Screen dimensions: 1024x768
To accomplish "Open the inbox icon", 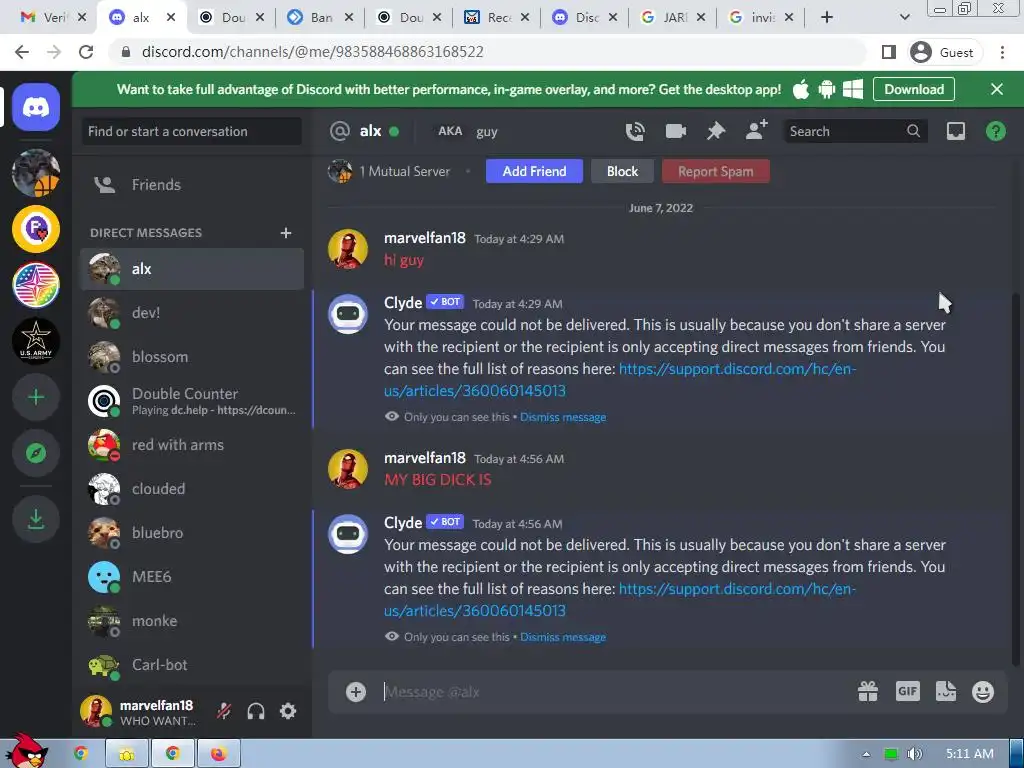I will (x=955, y=131).
